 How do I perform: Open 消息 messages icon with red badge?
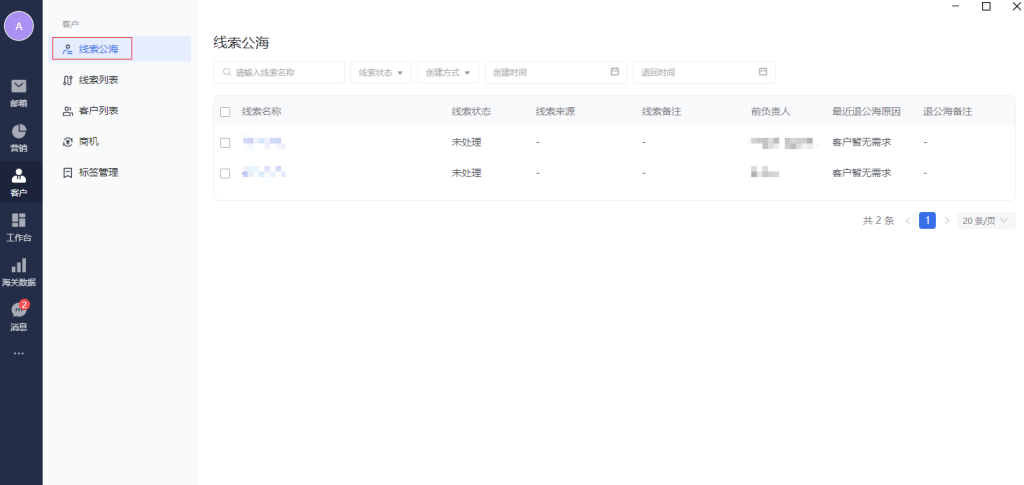coord(19,311)
